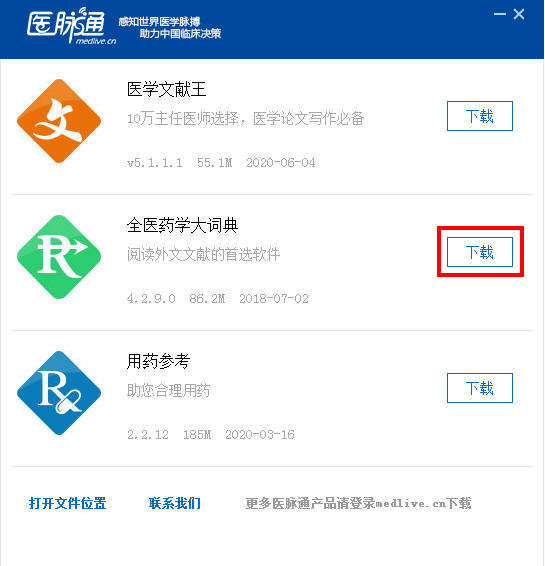Click the orange 医学文献王 app icon

click(x=59, y=121)
